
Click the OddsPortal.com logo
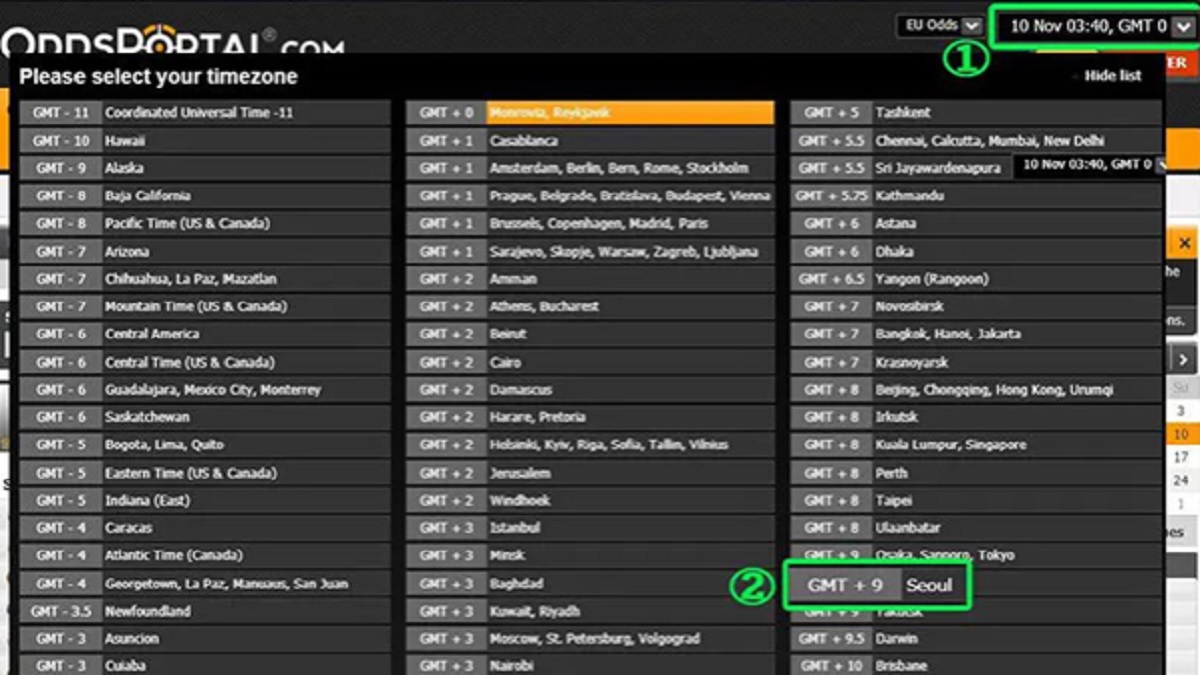(170, 42)
